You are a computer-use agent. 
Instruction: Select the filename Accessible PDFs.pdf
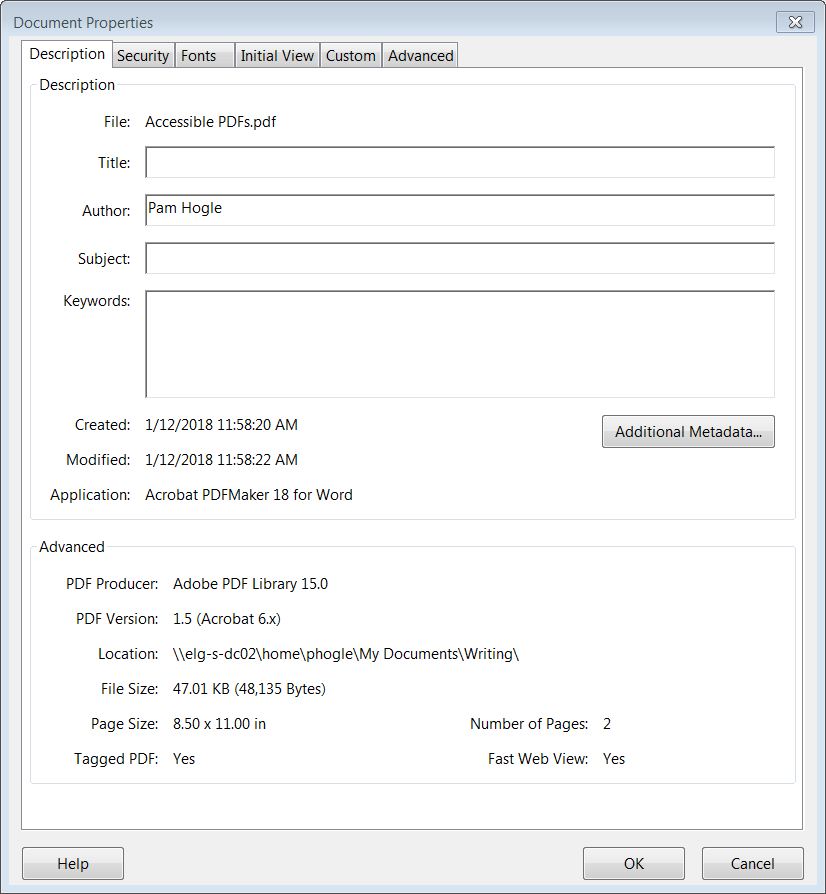tap(210, 121)
